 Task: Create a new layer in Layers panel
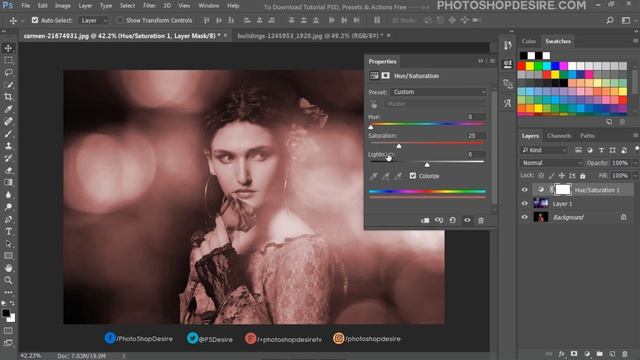(612, 354)
